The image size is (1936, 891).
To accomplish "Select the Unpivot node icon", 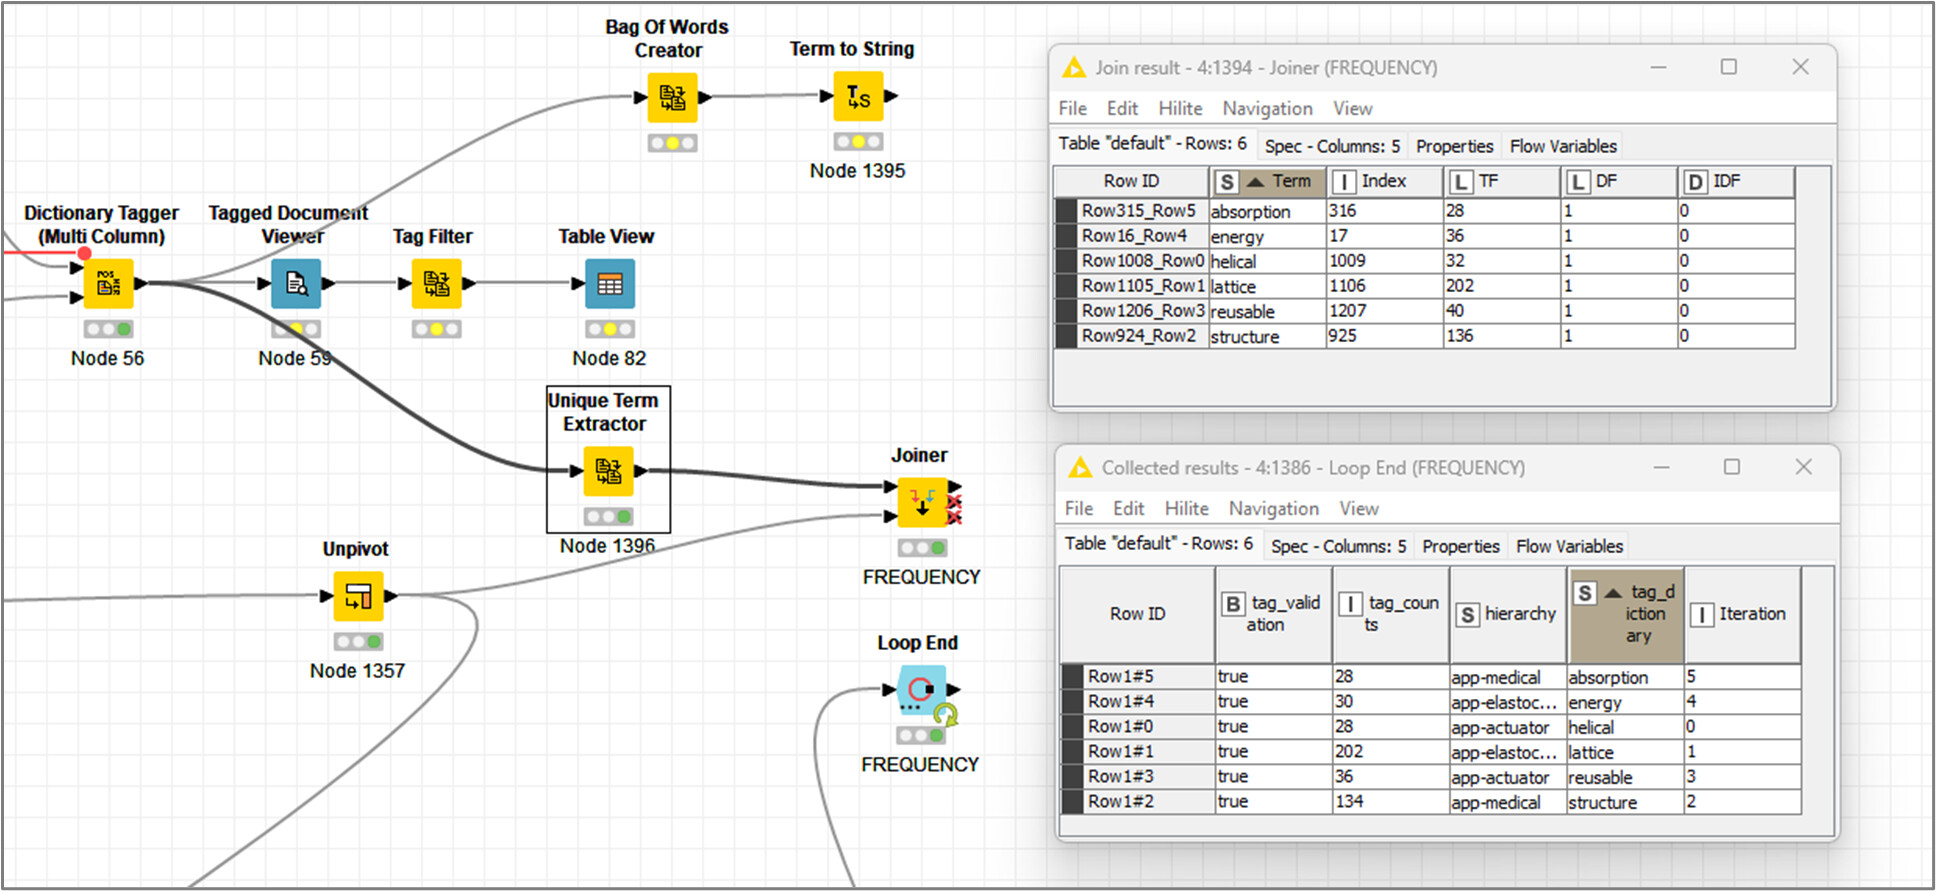I will [358, 596].
